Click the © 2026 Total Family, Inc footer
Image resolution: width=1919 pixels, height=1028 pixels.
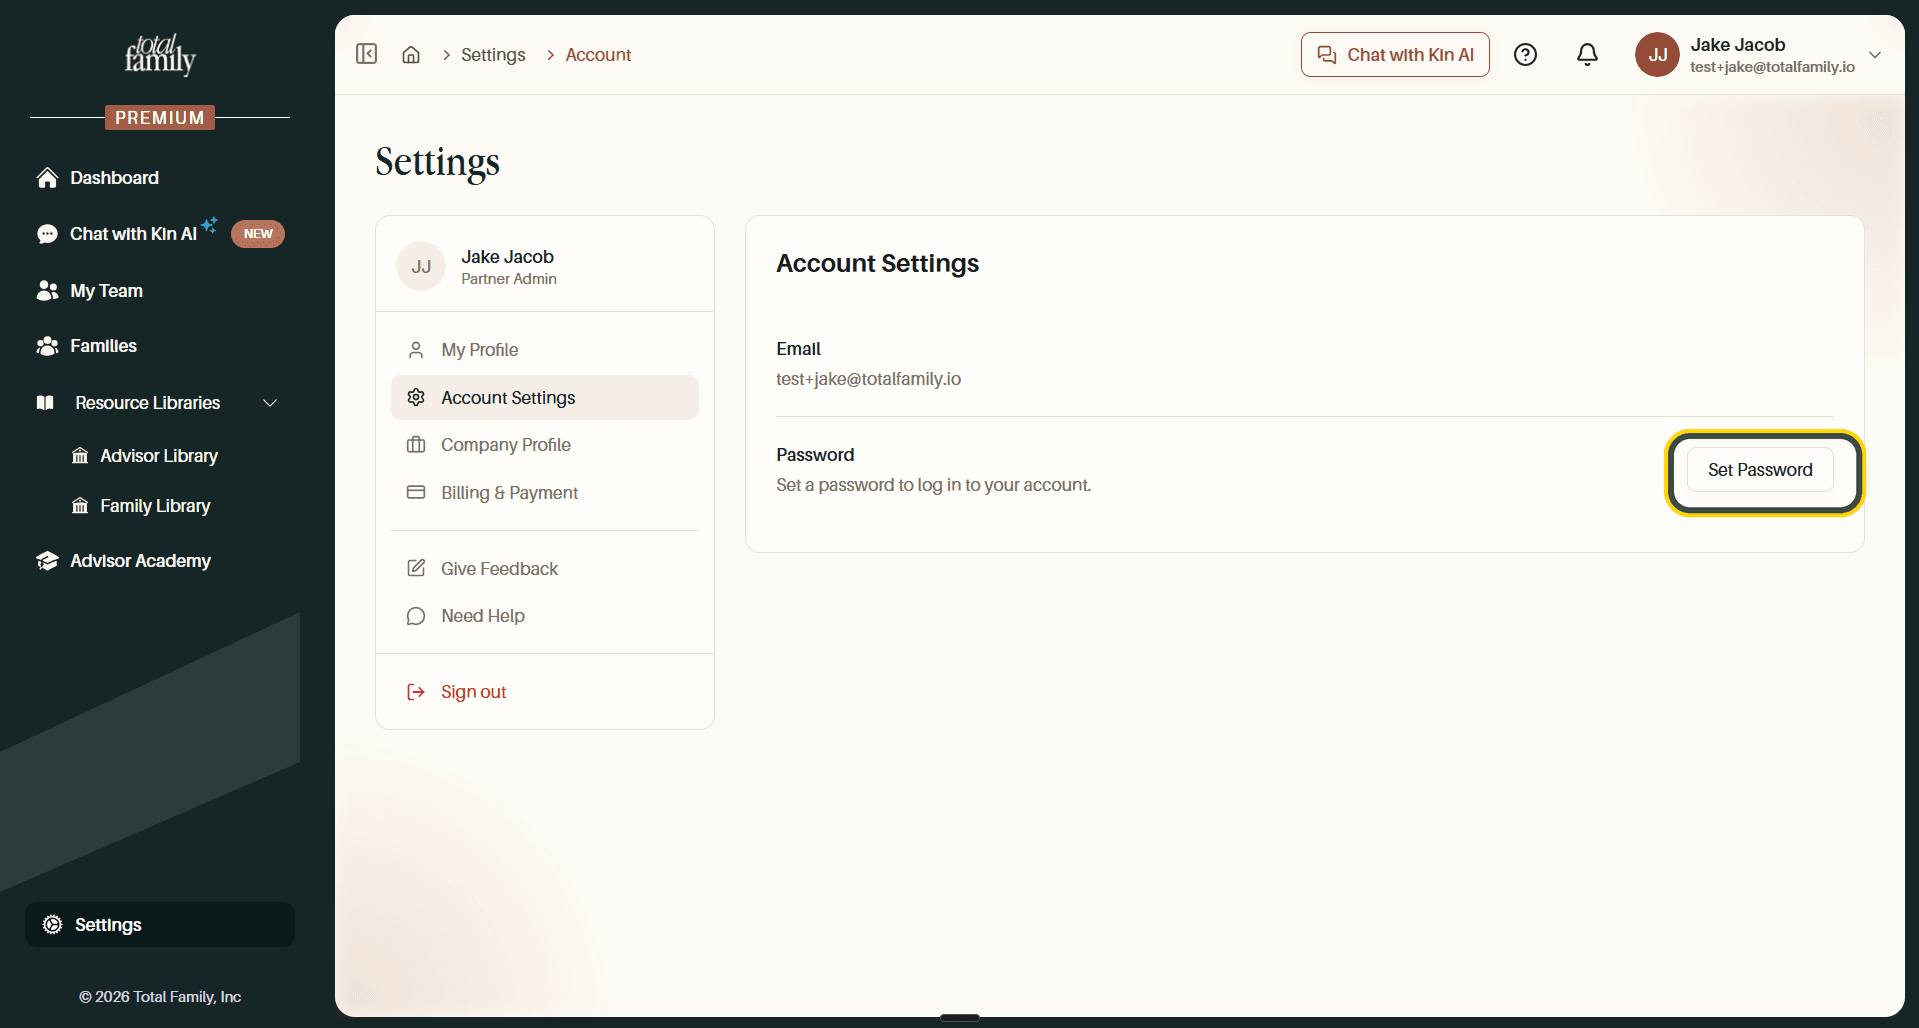[x=160, y=997]
